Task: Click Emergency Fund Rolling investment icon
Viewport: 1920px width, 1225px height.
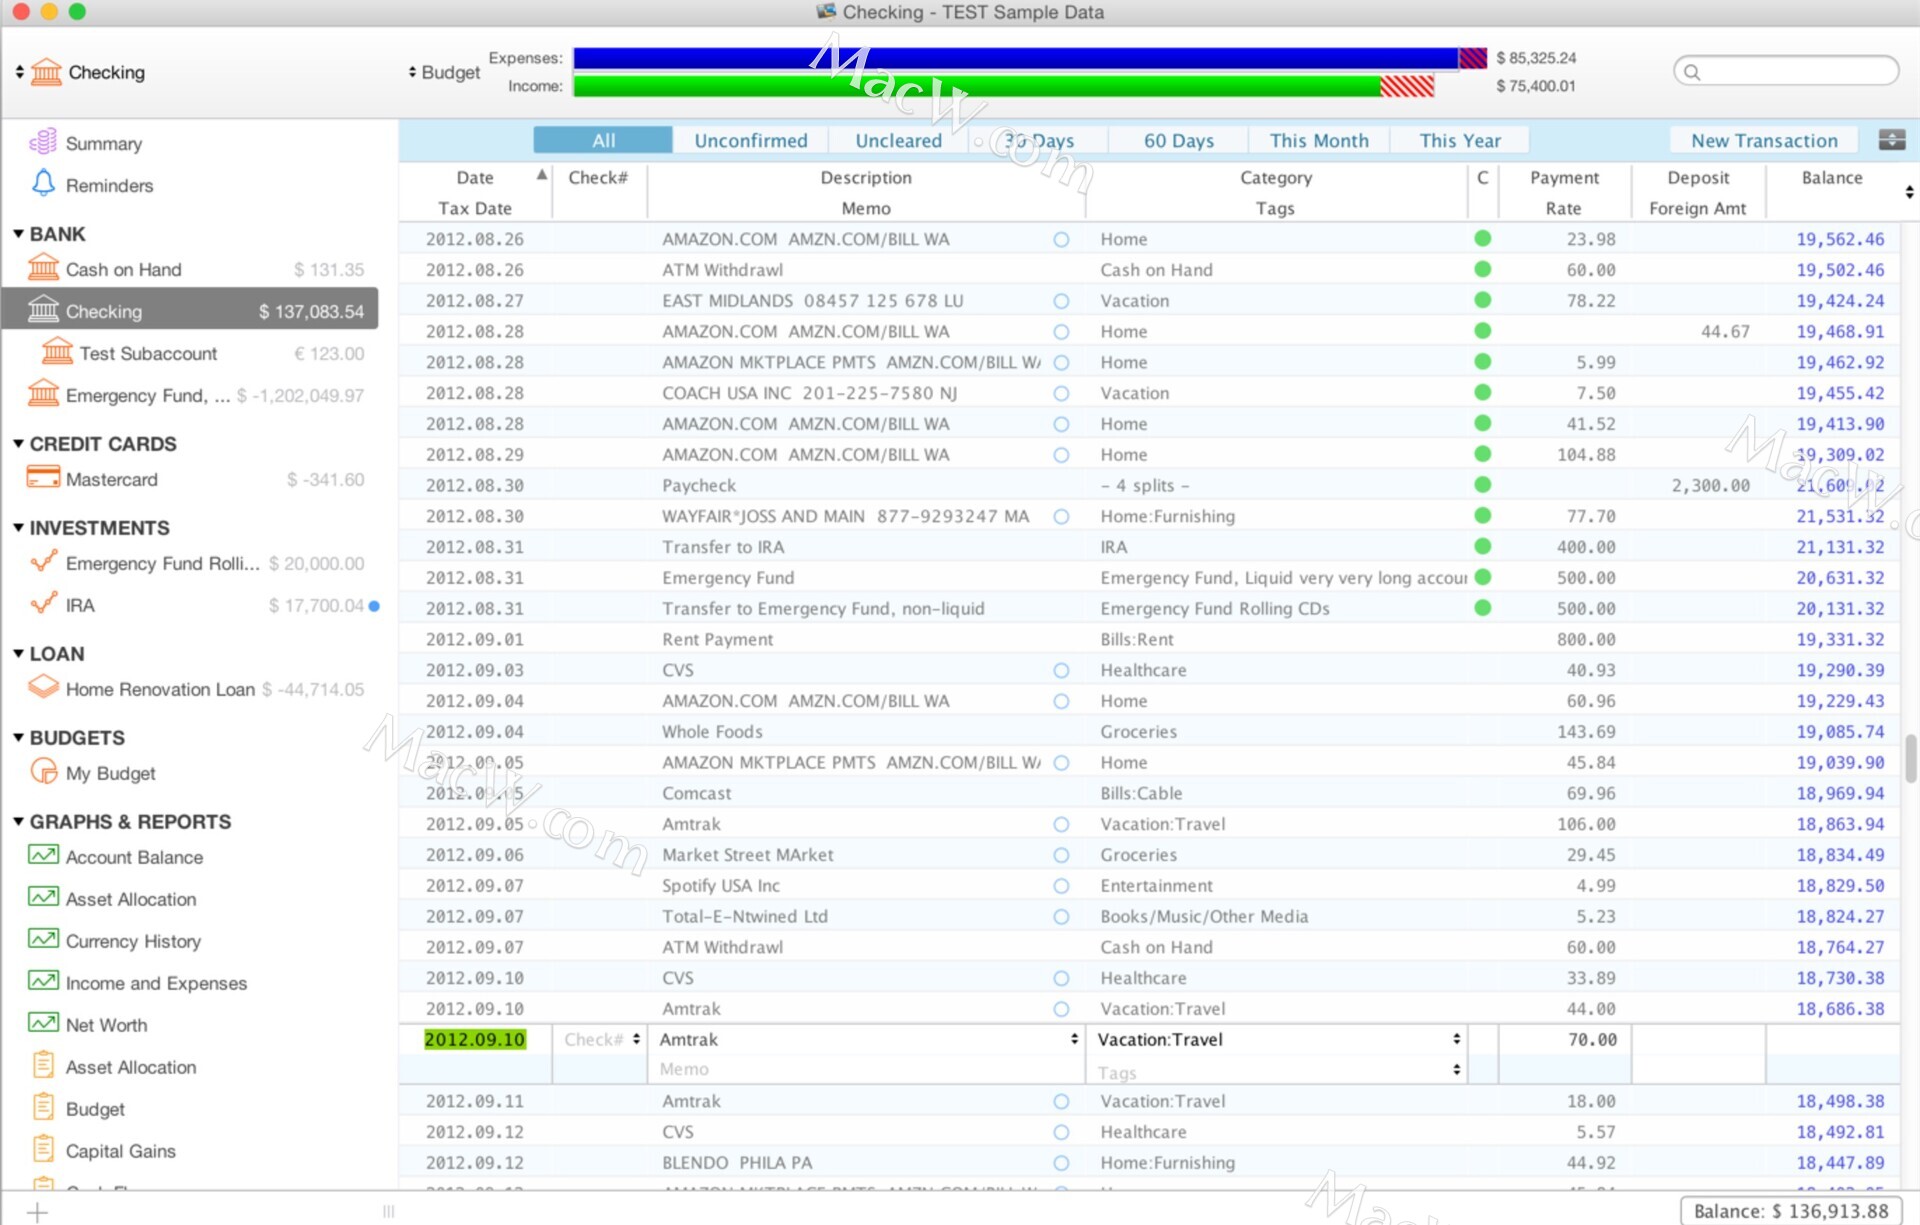Action: tap(43, 562)
